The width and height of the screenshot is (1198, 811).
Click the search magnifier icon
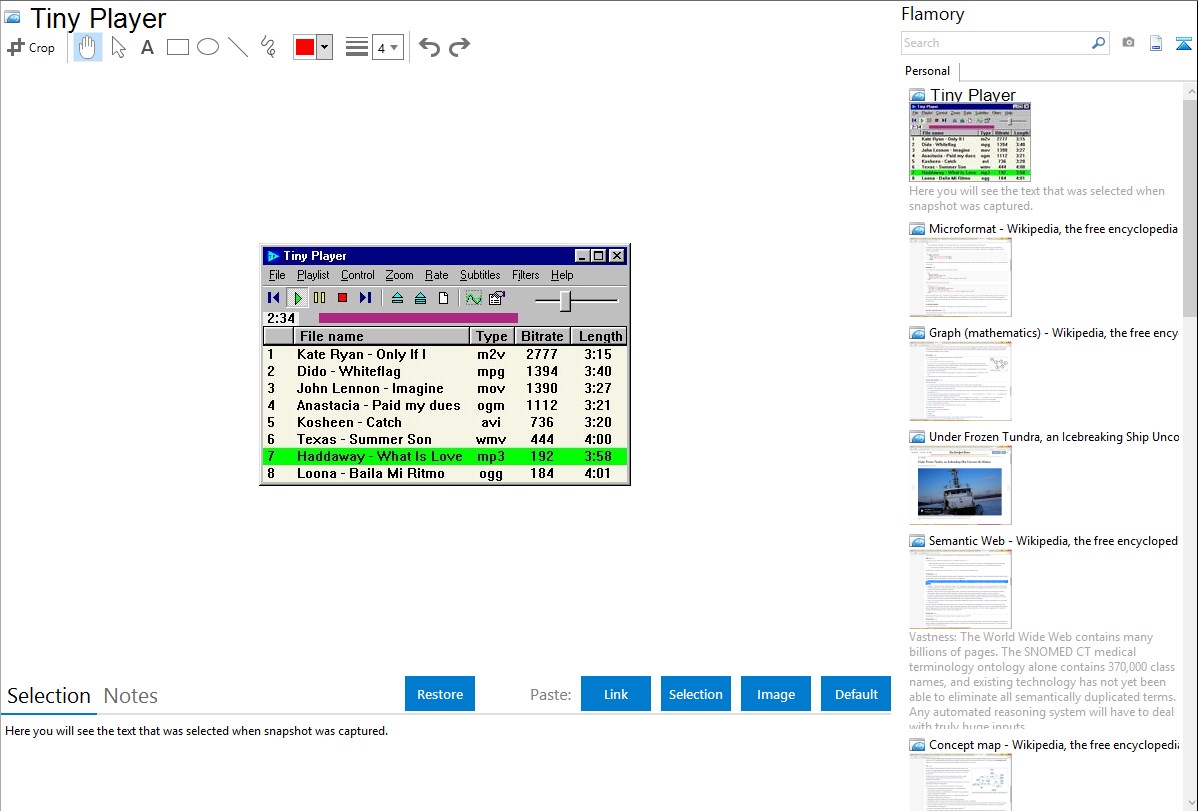(1099, 43)
